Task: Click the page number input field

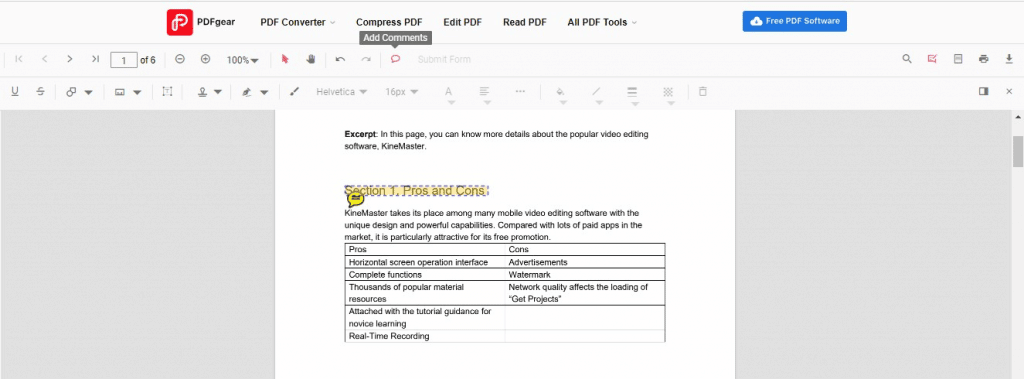Action: 123,60
